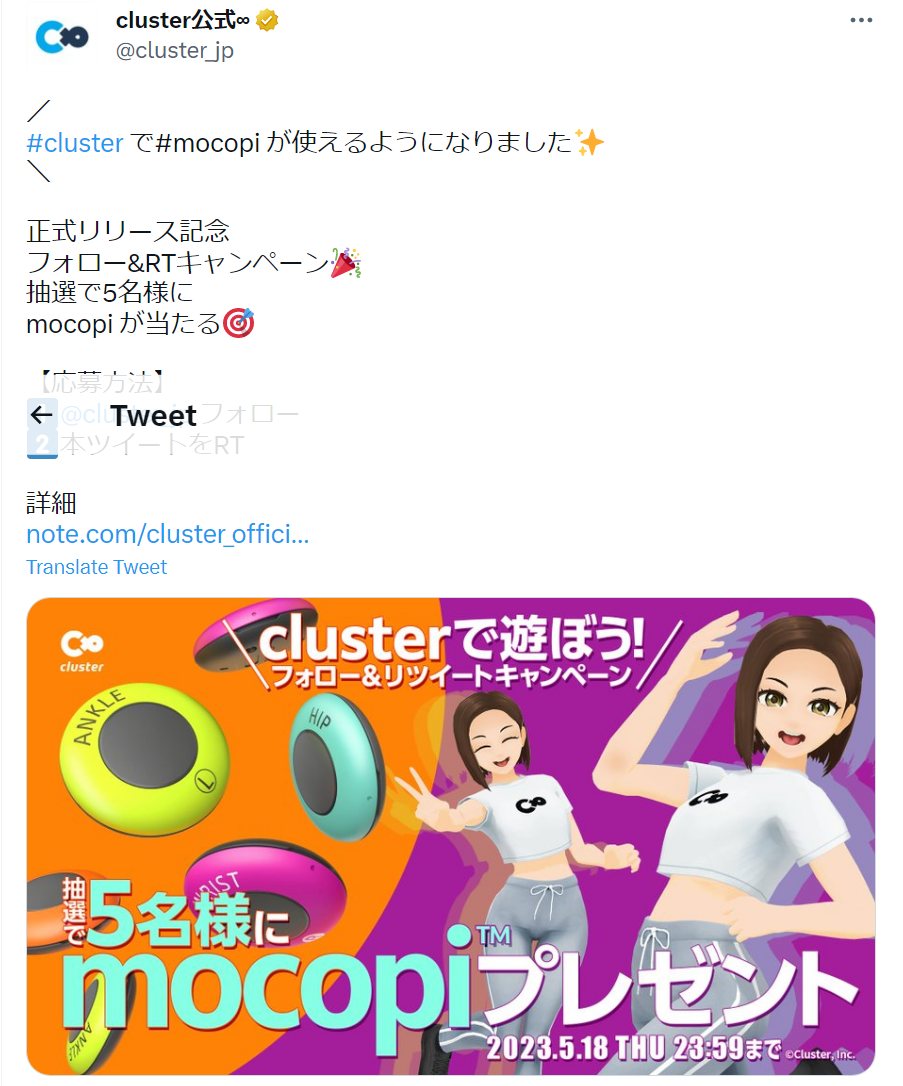The width and height of the screenshot is (903, 1086).
Task: Open the @cluster_jp handle under the name
Action: tap(175, 51)
